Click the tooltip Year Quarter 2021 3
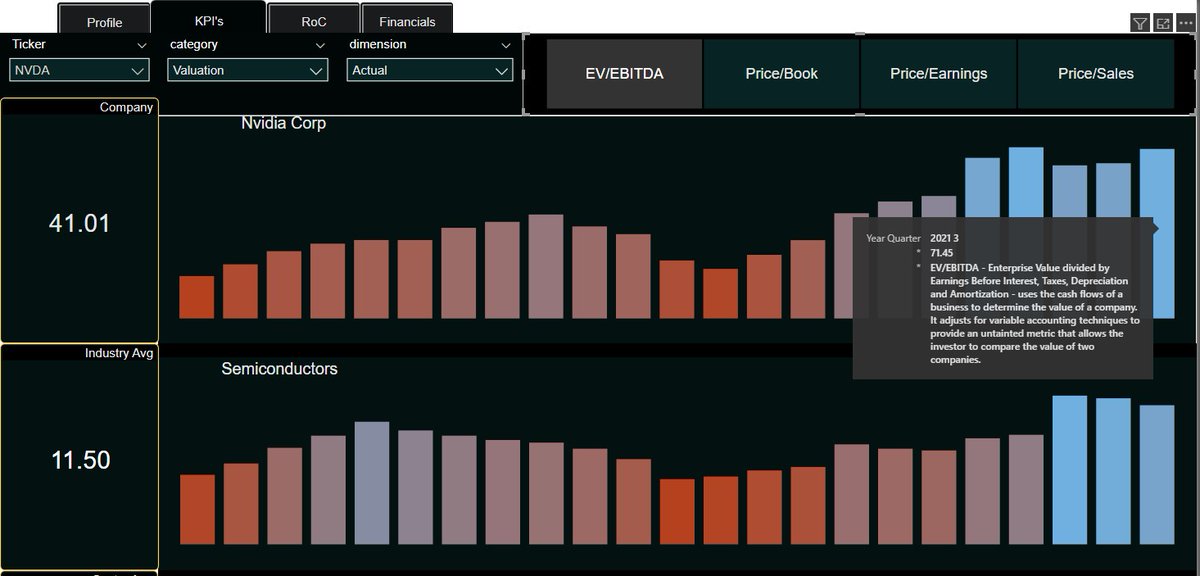Screen dimensions: 1200x576 944,238
